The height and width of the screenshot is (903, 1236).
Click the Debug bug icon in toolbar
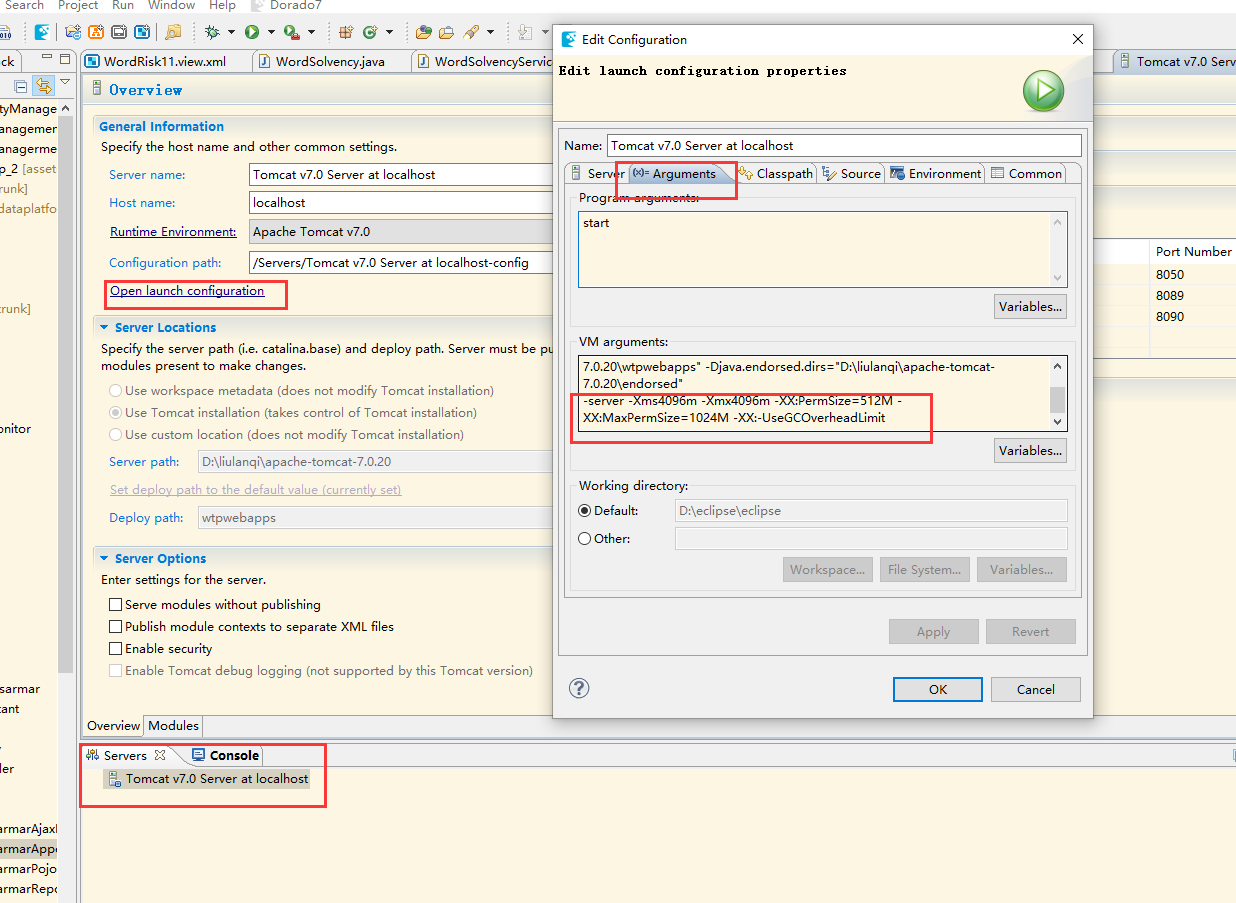(x=212, y=32)
